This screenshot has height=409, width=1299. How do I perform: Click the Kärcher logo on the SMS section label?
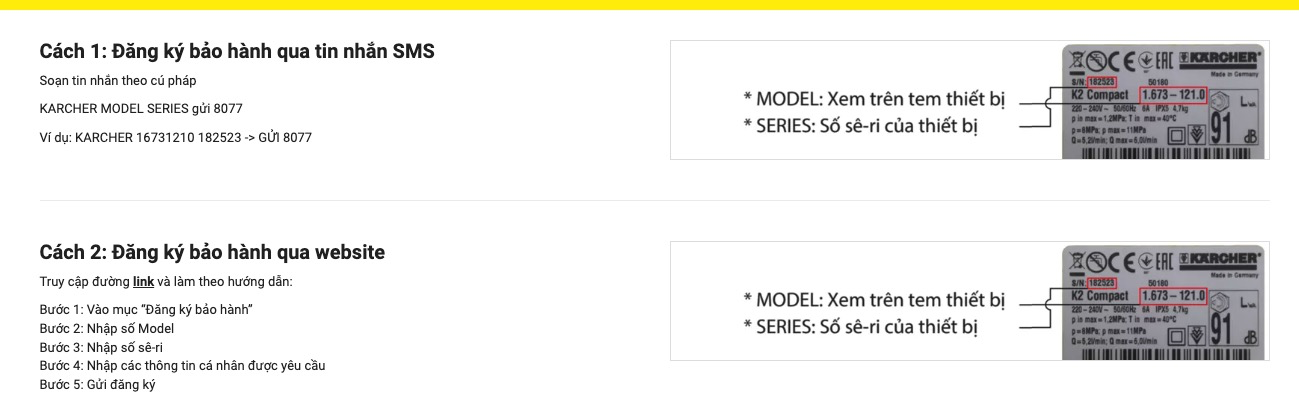1221,58
